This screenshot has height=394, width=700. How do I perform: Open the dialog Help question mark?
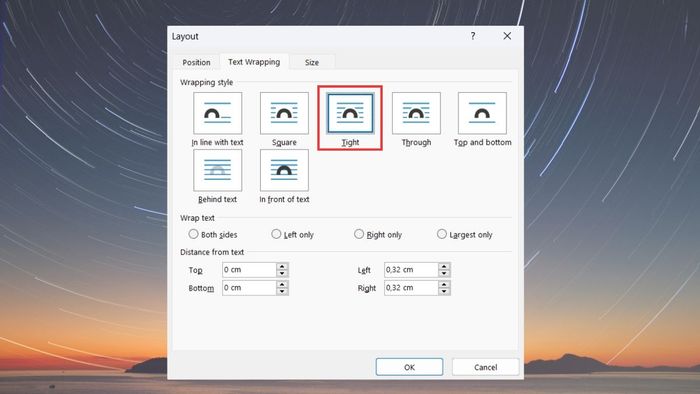[x=473, y=36]
